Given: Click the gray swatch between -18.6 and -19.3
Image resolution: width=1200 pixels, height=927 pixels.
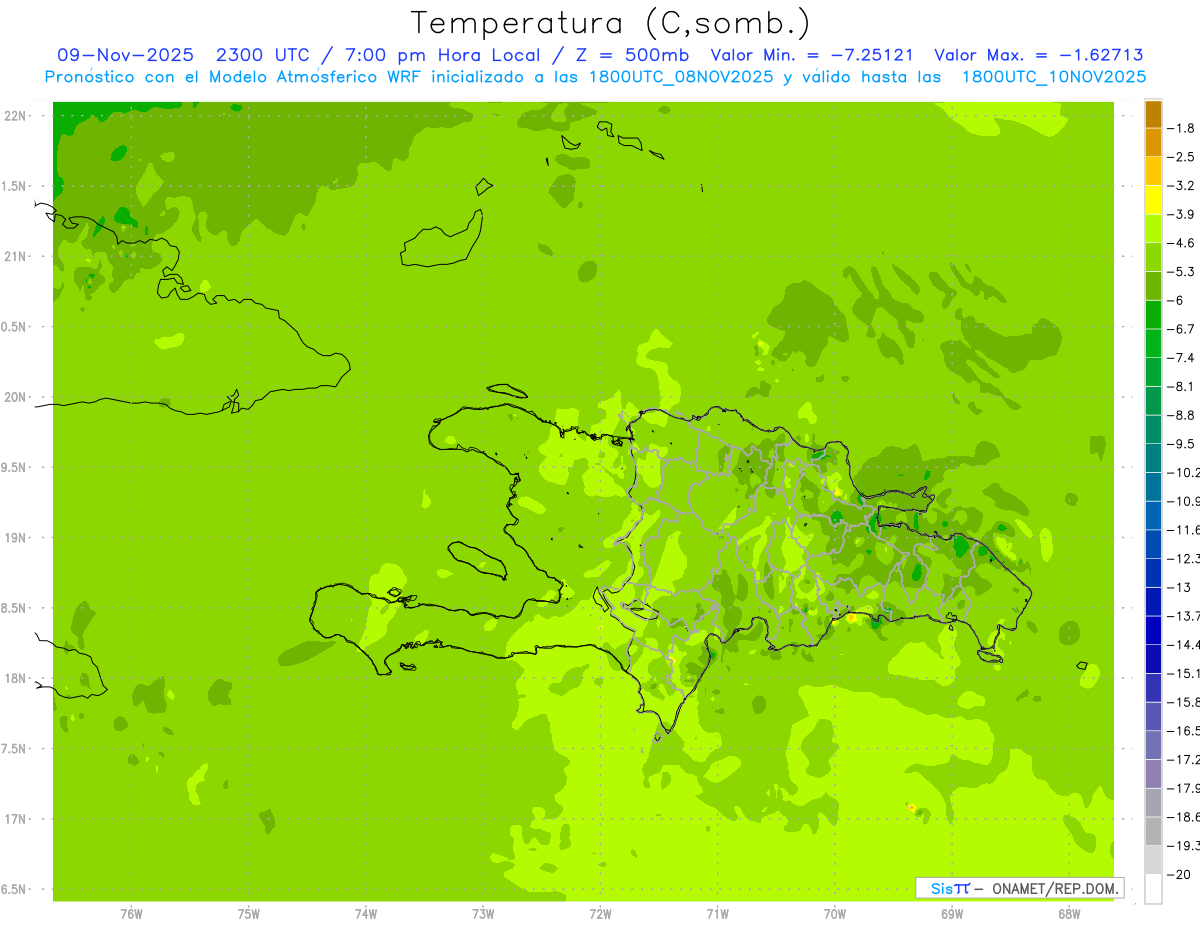Looking at the screenshot, I should (x=1153, y=831).
